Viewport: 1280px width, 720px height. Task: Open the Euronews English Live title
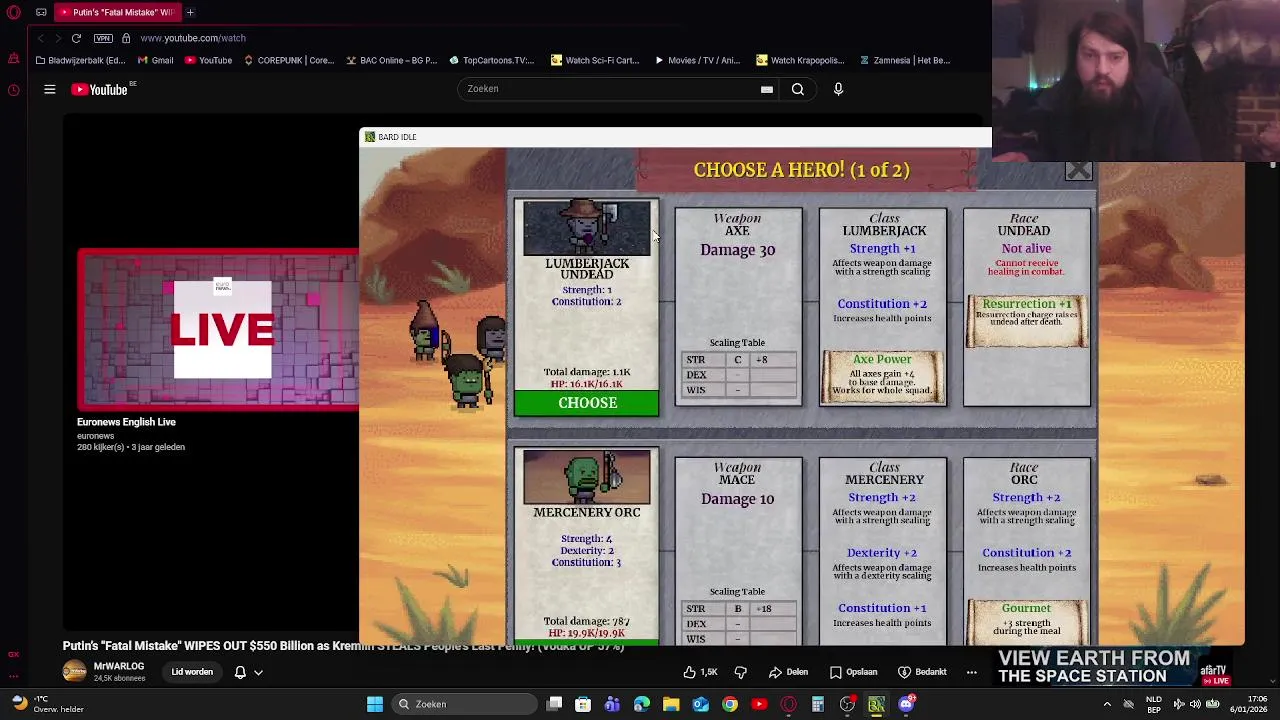pyautogui.click(x=126, y=422)
